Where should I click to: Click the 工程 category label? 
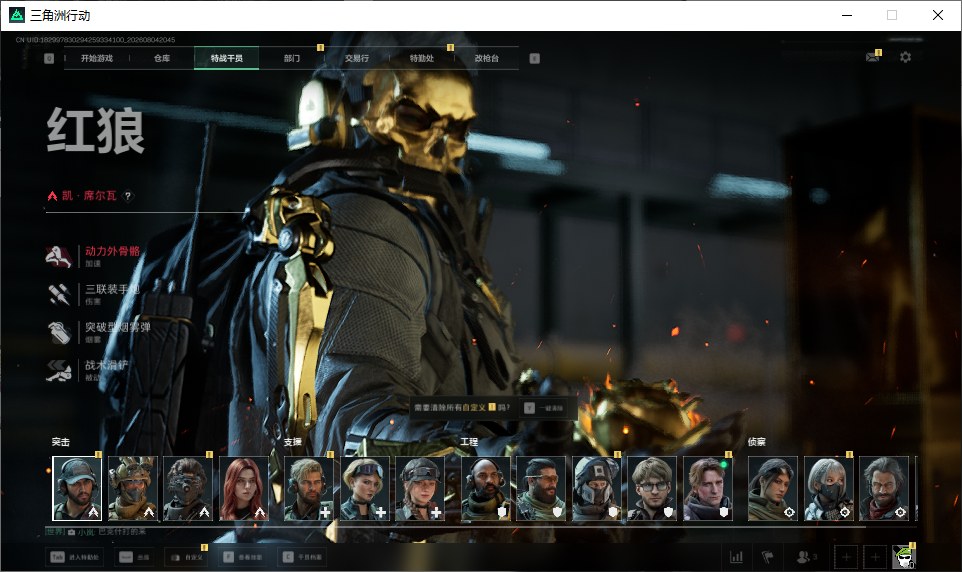pyautogui.click(x=469, y=442)
